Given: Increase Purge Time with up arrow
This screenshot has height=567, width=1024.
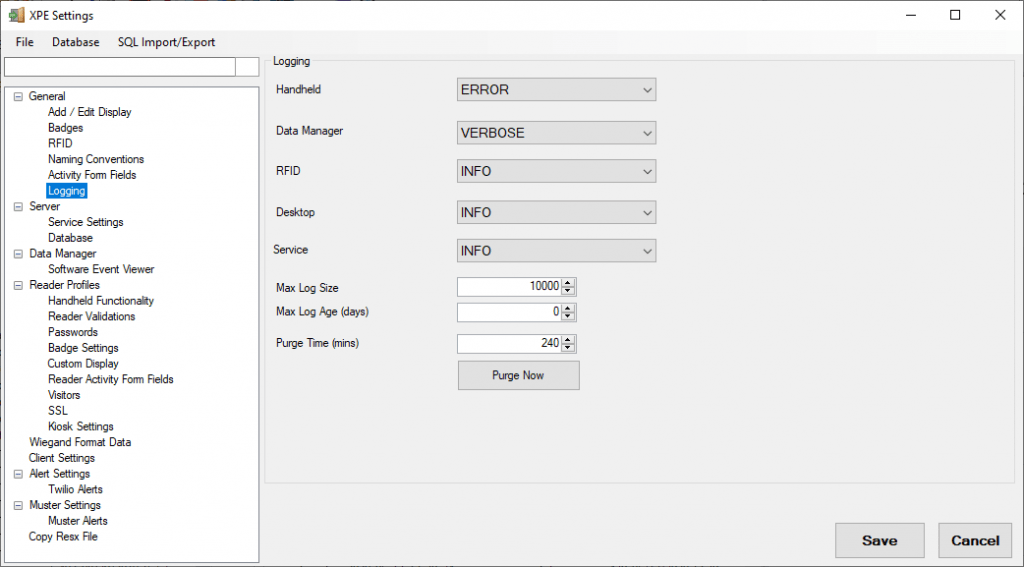Looking at the screenshot, I should click(x=568, y=340).
